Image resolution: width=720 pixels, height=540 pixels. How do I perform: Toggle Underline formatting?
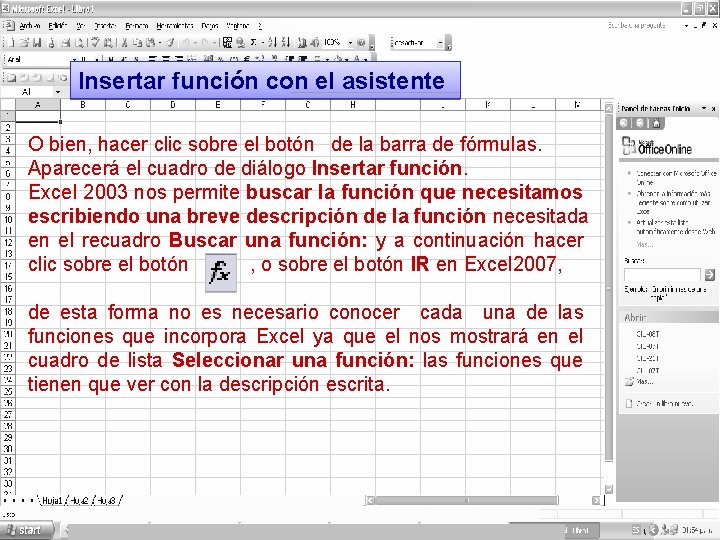(x=136, y=59)
